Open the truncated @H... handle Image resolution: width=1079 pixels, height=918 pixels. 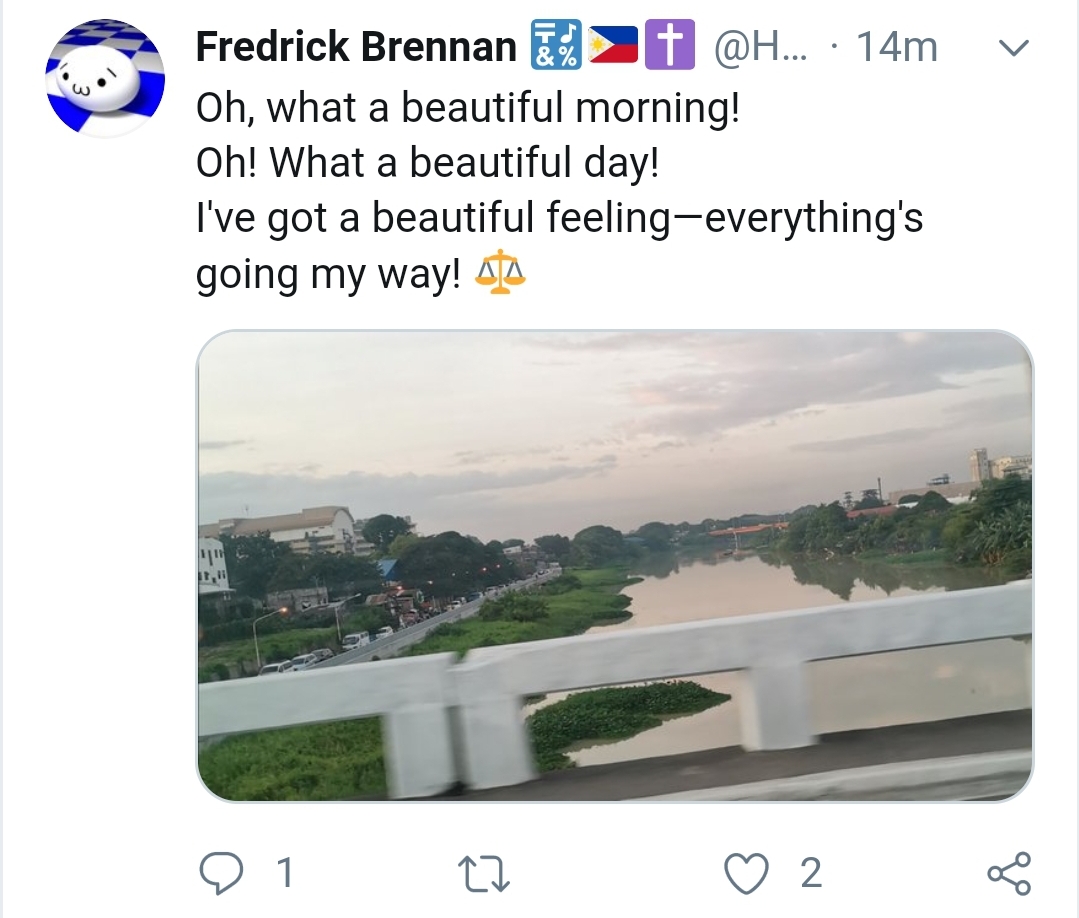(x=760, y=47)
